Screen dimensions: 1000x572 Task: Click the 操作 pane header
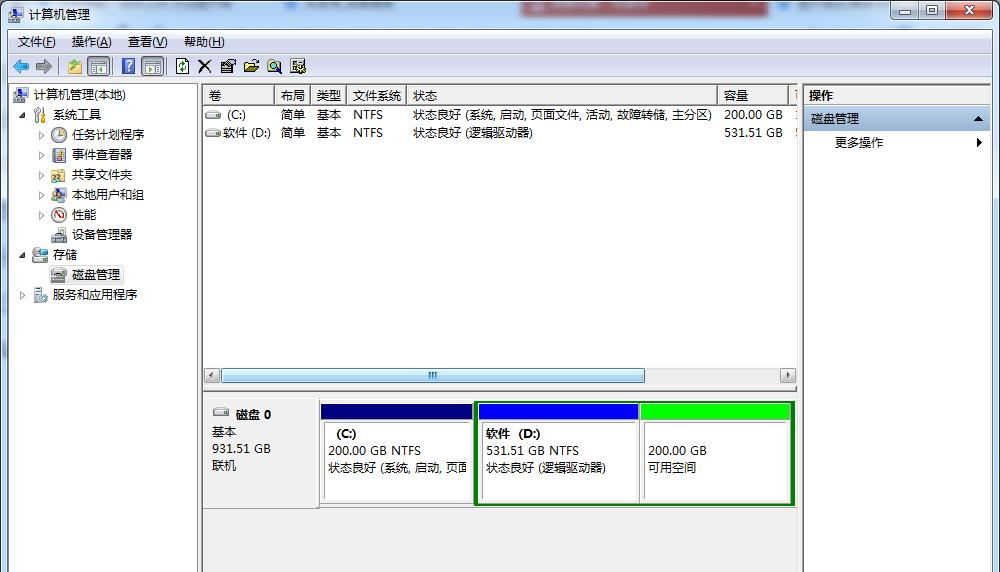click(x=897, y=96)
